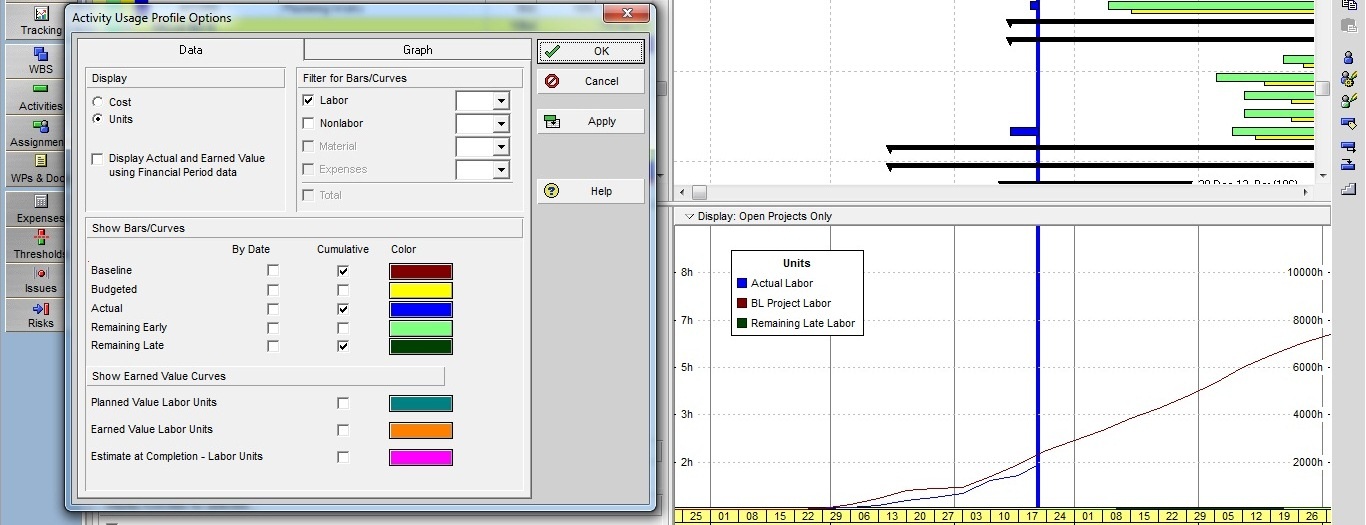Change the Remaining Early color swatch

420,328
